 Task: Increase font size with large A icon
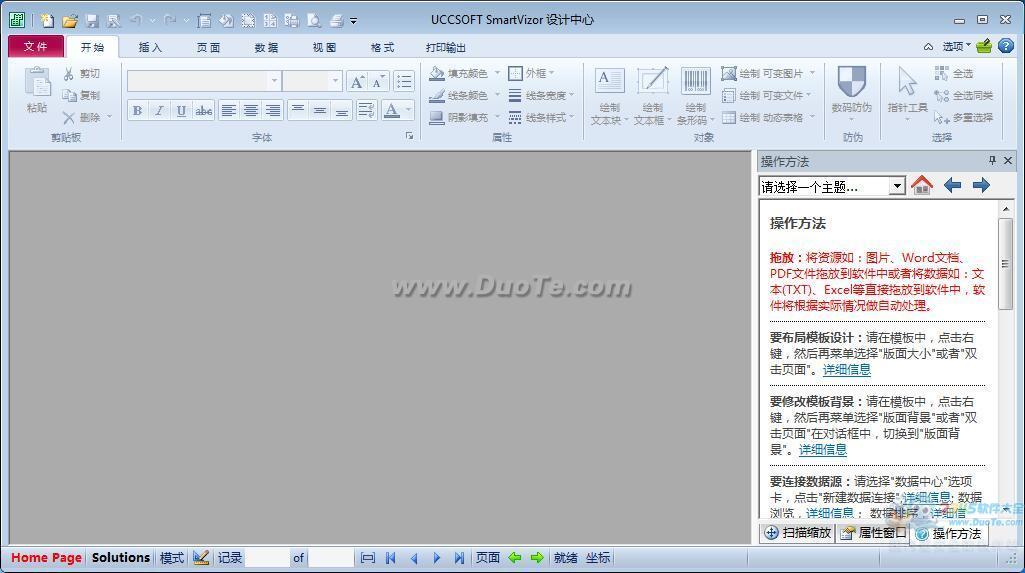pyautogui.click(x=357, y=82)
